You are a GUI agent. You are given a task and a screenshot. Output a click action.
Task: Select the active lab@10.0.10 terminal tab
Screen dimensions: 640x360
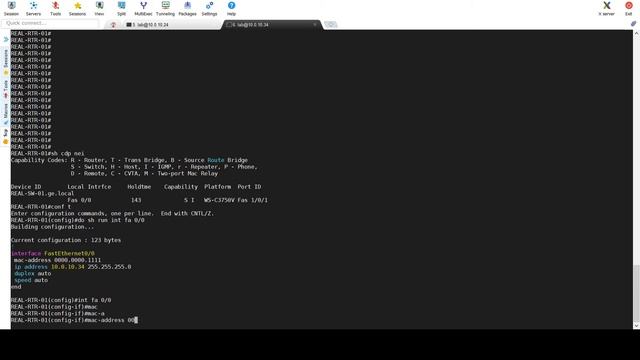[x=271, y=25]
